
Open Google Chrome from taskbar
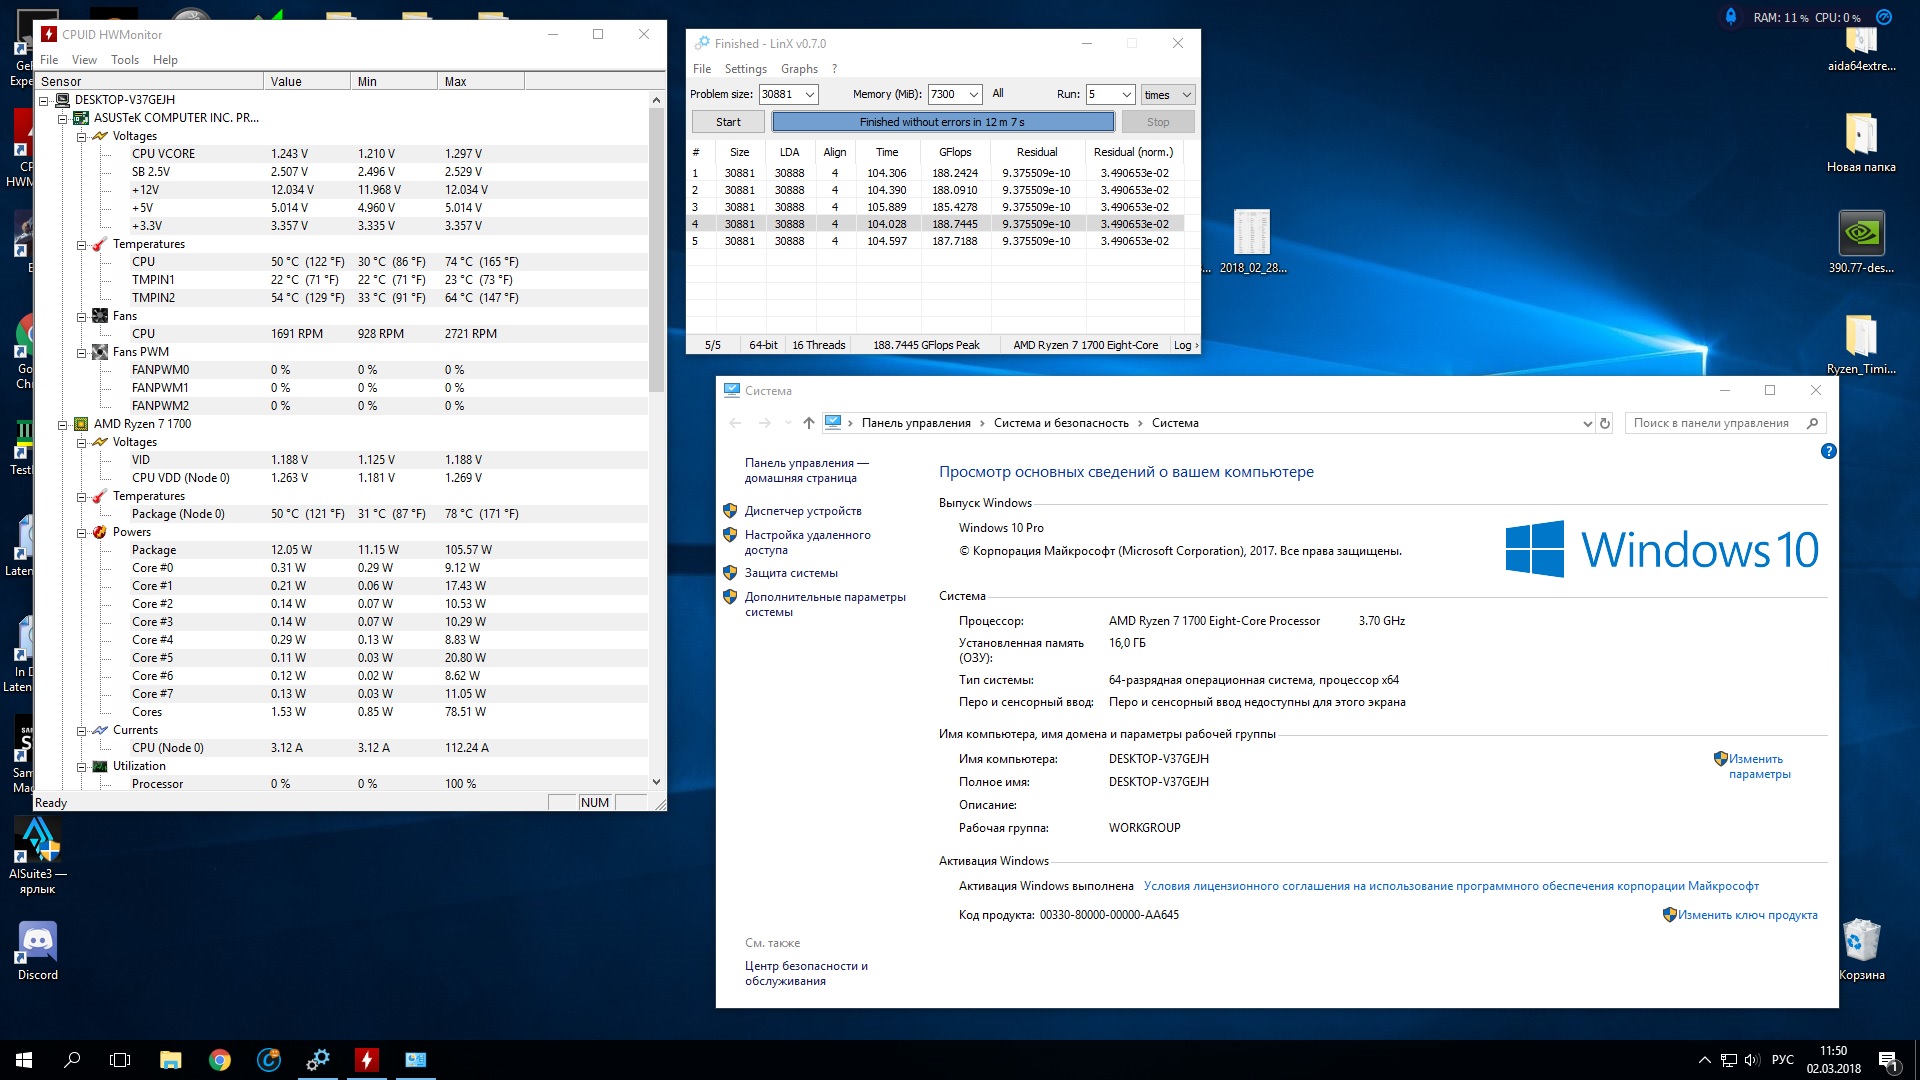click(220, 1060)
